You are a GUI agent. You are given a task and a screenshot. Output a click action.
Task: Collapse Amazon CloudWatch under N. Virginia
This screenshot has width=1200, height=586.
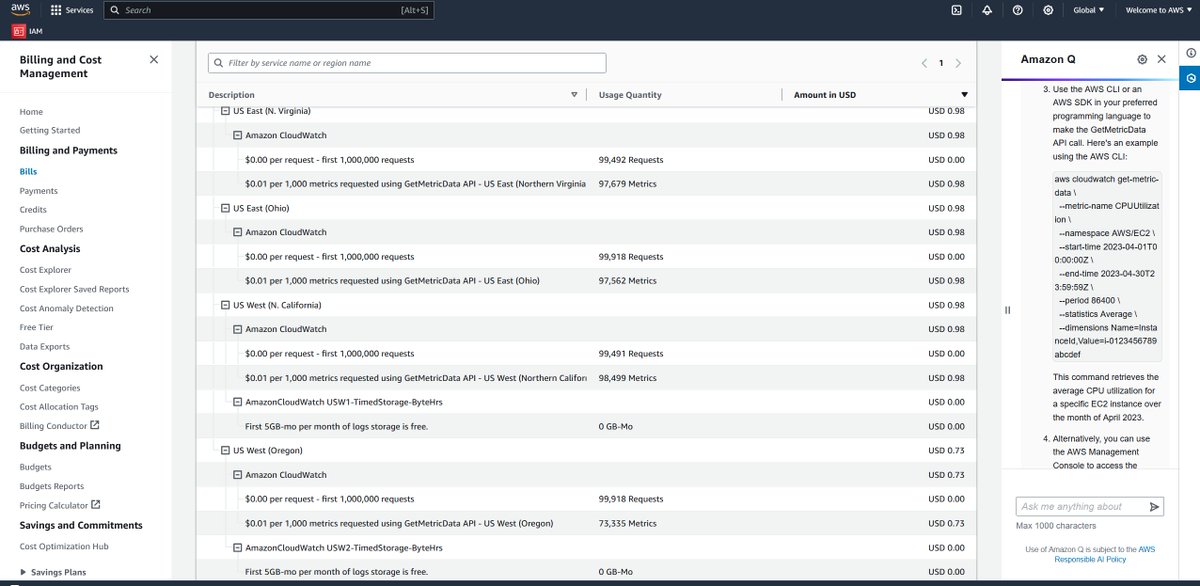(x=237, y=135)
